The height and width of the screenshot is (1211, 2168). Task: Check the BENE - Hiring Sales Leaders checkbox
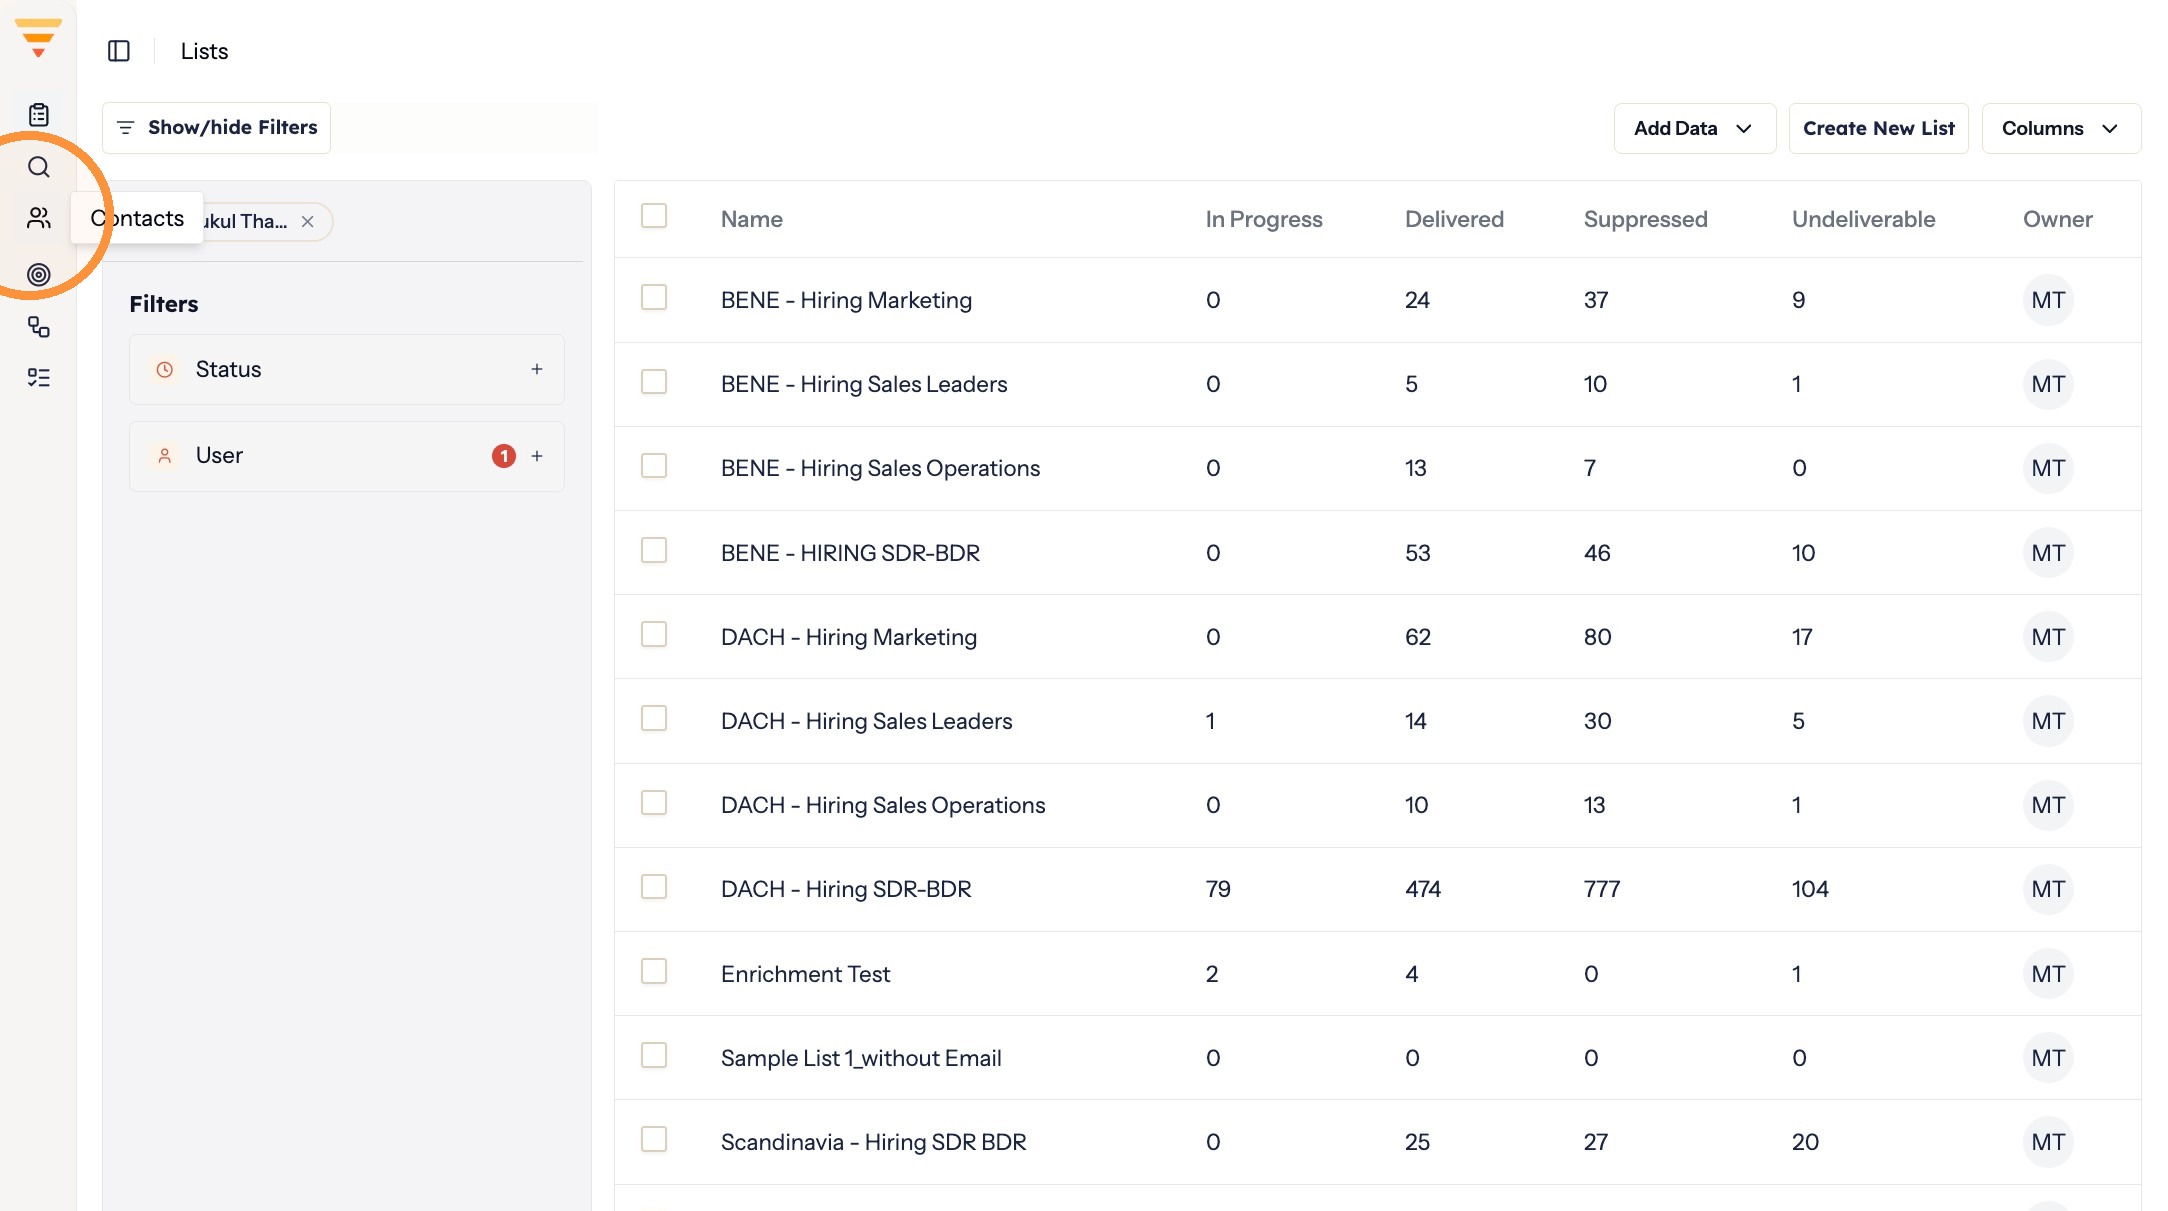click(x=654, y=382)
